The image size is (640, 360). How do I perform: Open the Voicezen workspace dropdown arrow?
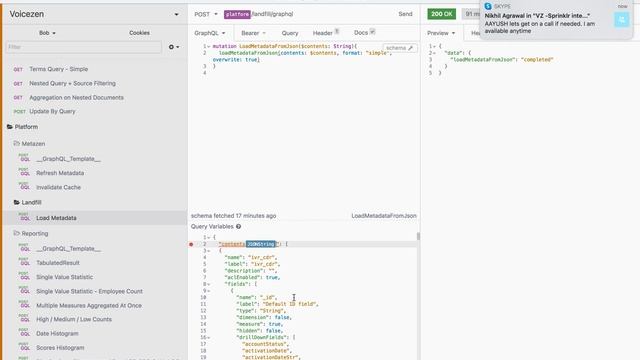pos(176,14)
